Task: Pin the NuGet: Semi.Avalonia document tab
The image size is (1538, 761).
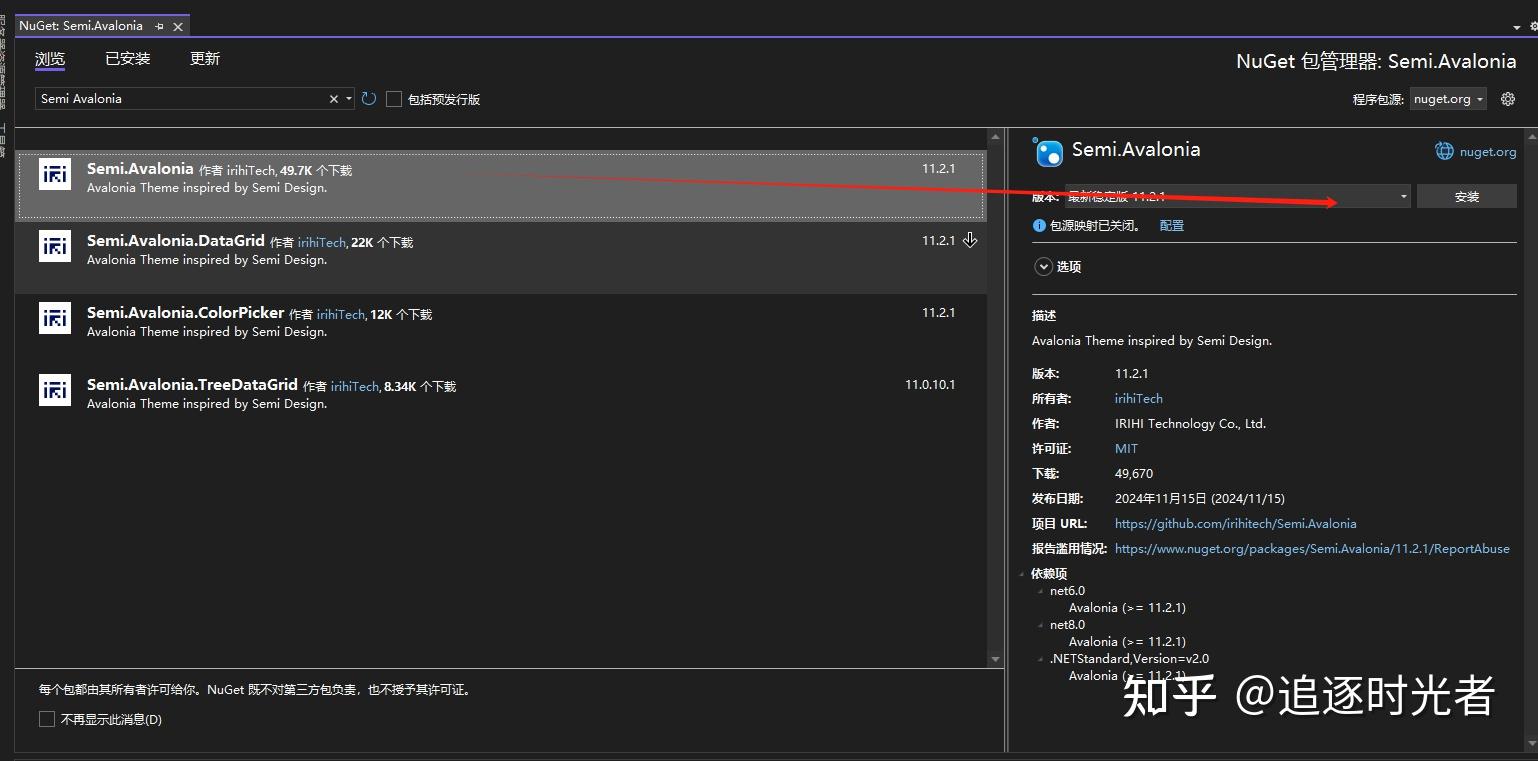Action: click(159, 25)
